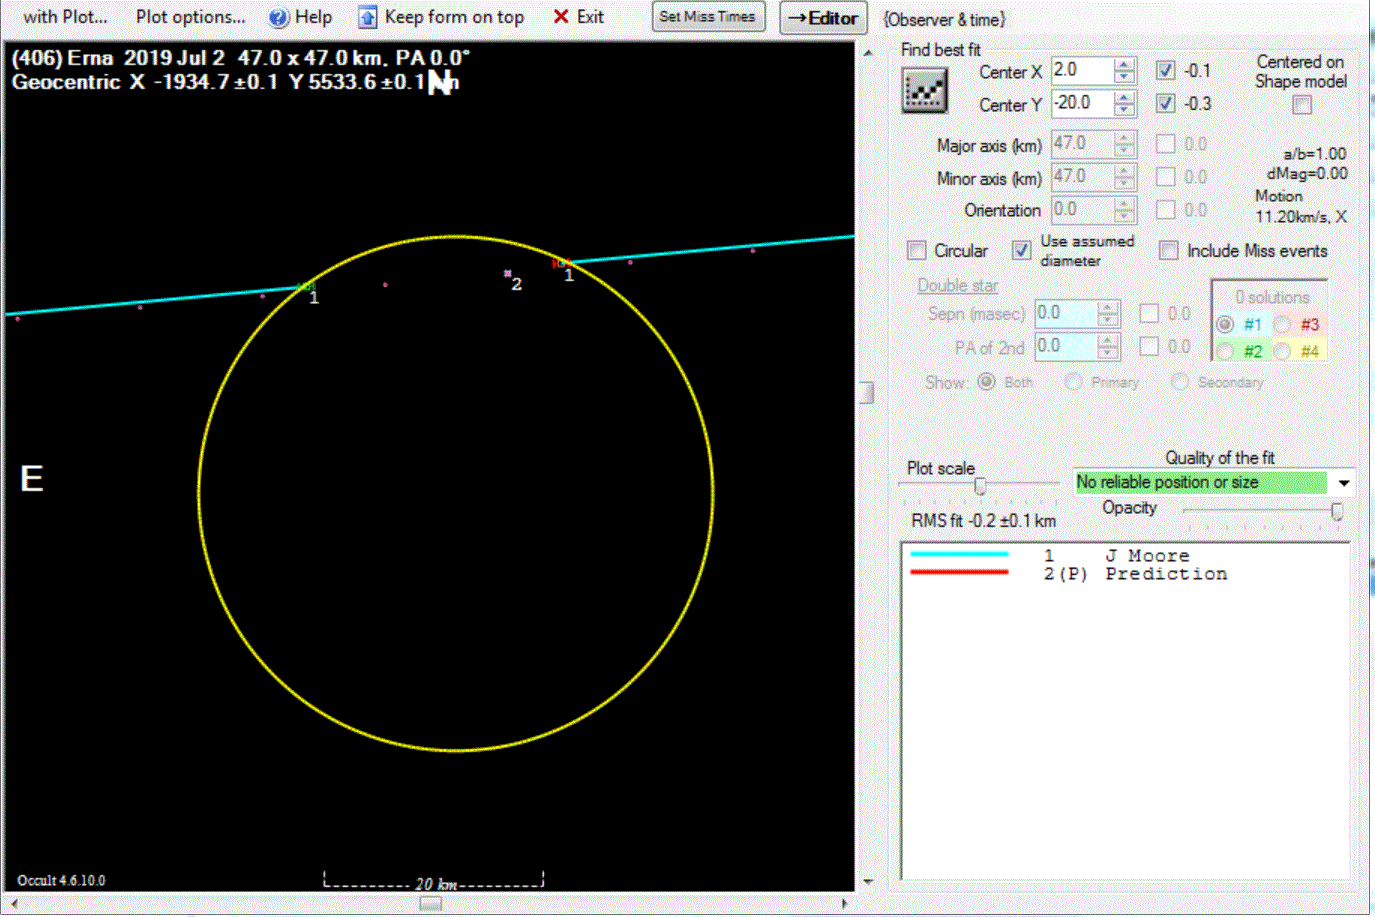Viewport: 1375px width, 917px height.
Task: Open the Plot options... menu
Action: pyautogui.click(x=190, y=17)
